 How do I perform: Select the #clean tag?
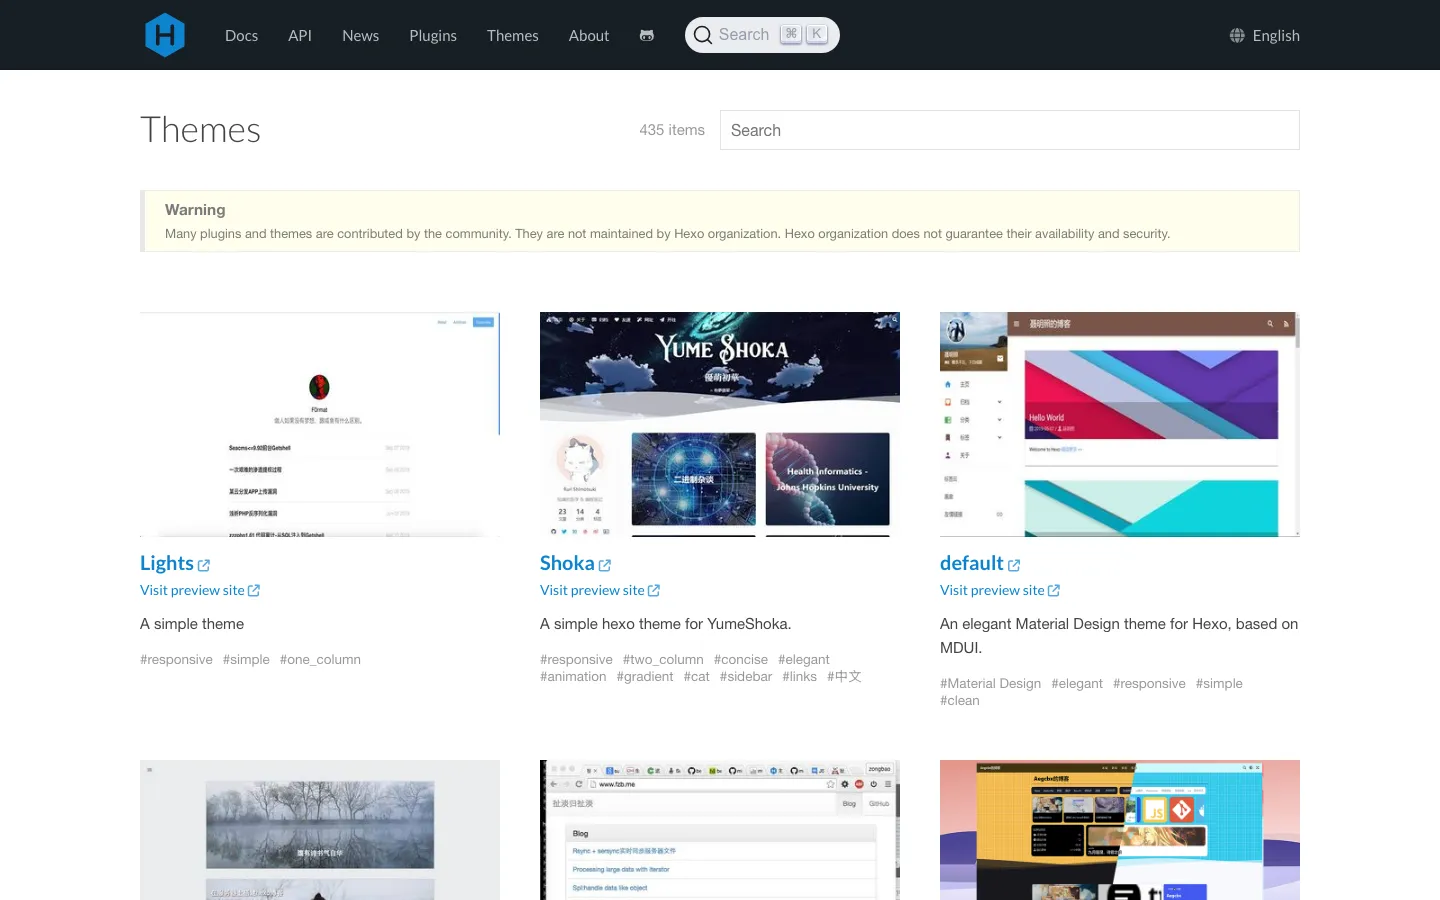[960, 700]
